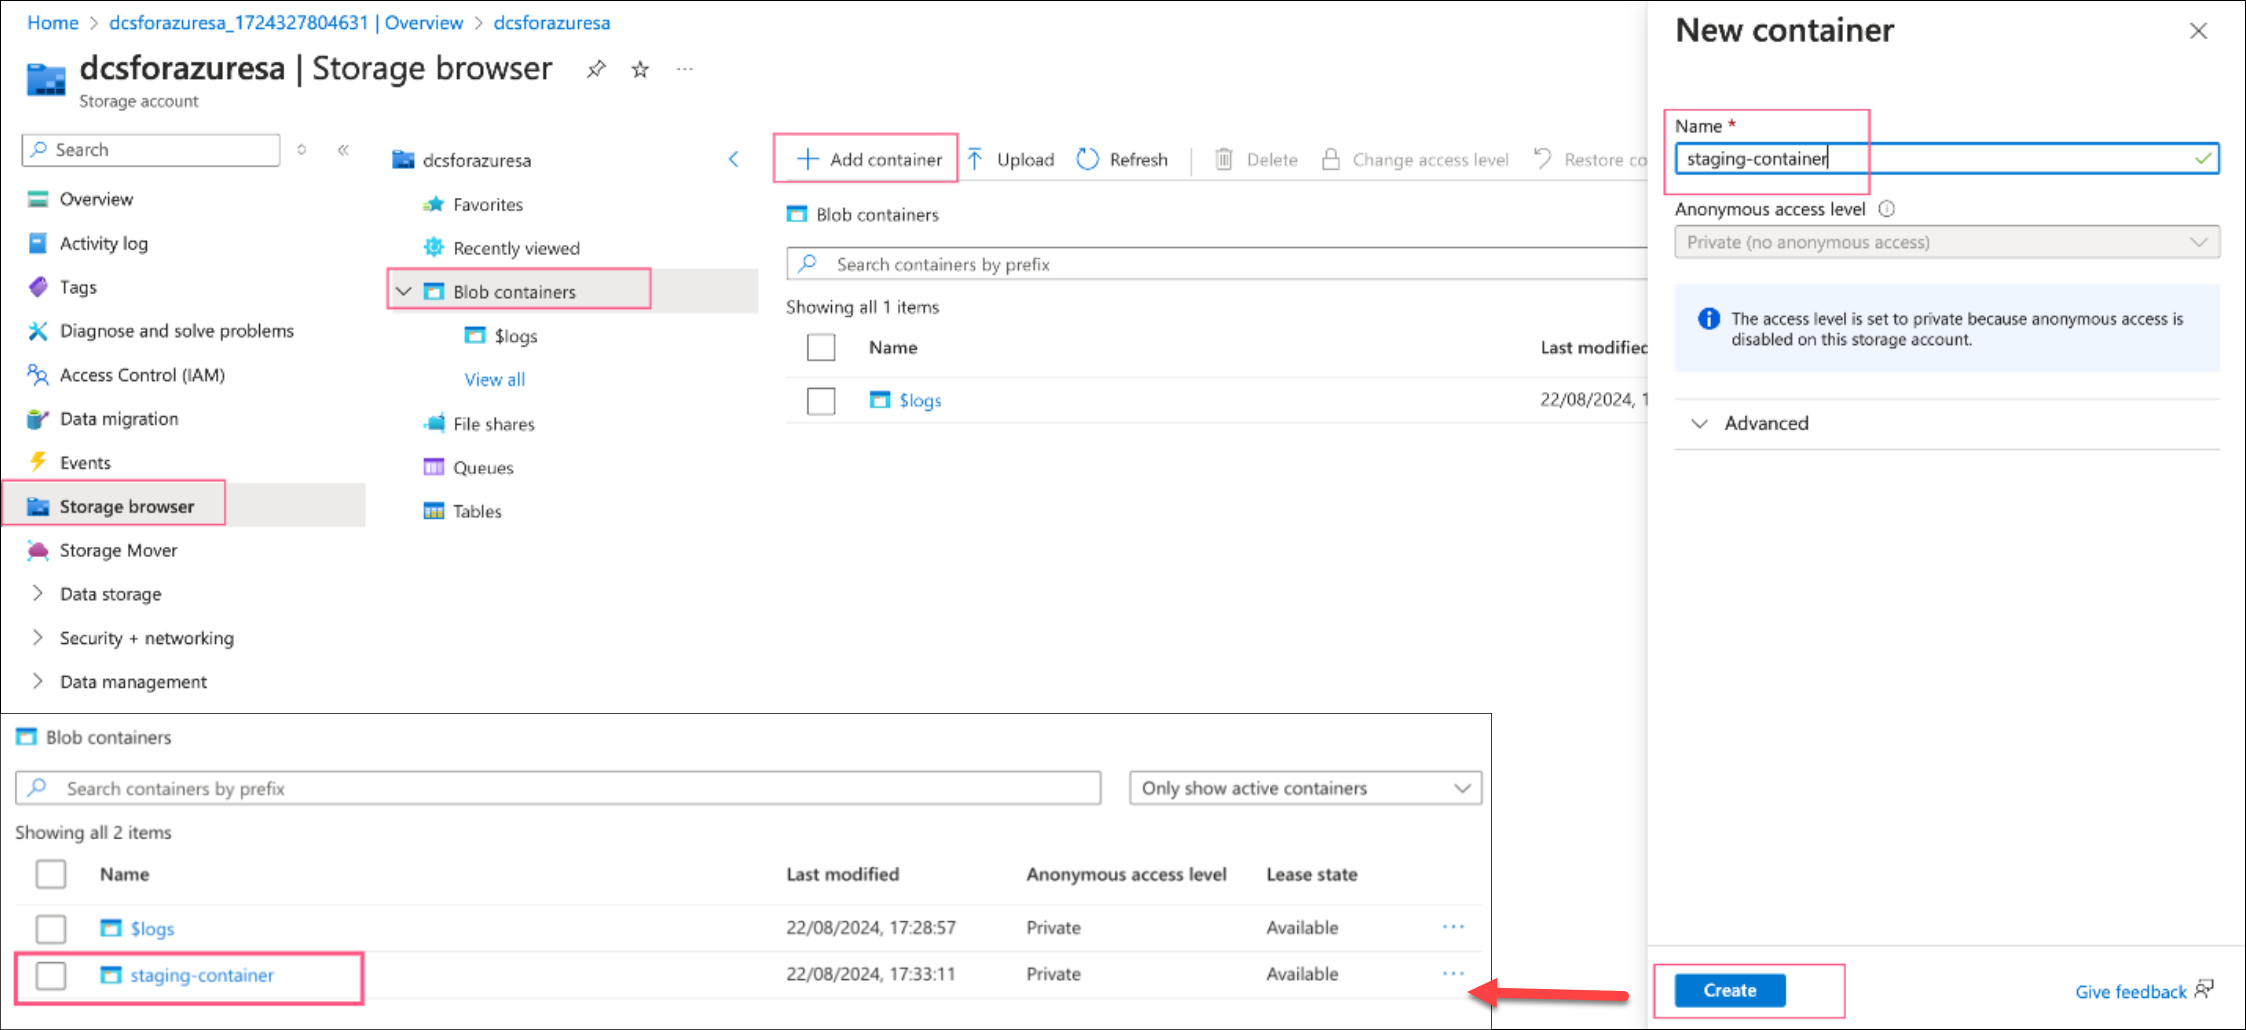This screenshot has width=2246, height=1030.
Task: Pin the Storage browser page
Action: click(x=596, y=69)
